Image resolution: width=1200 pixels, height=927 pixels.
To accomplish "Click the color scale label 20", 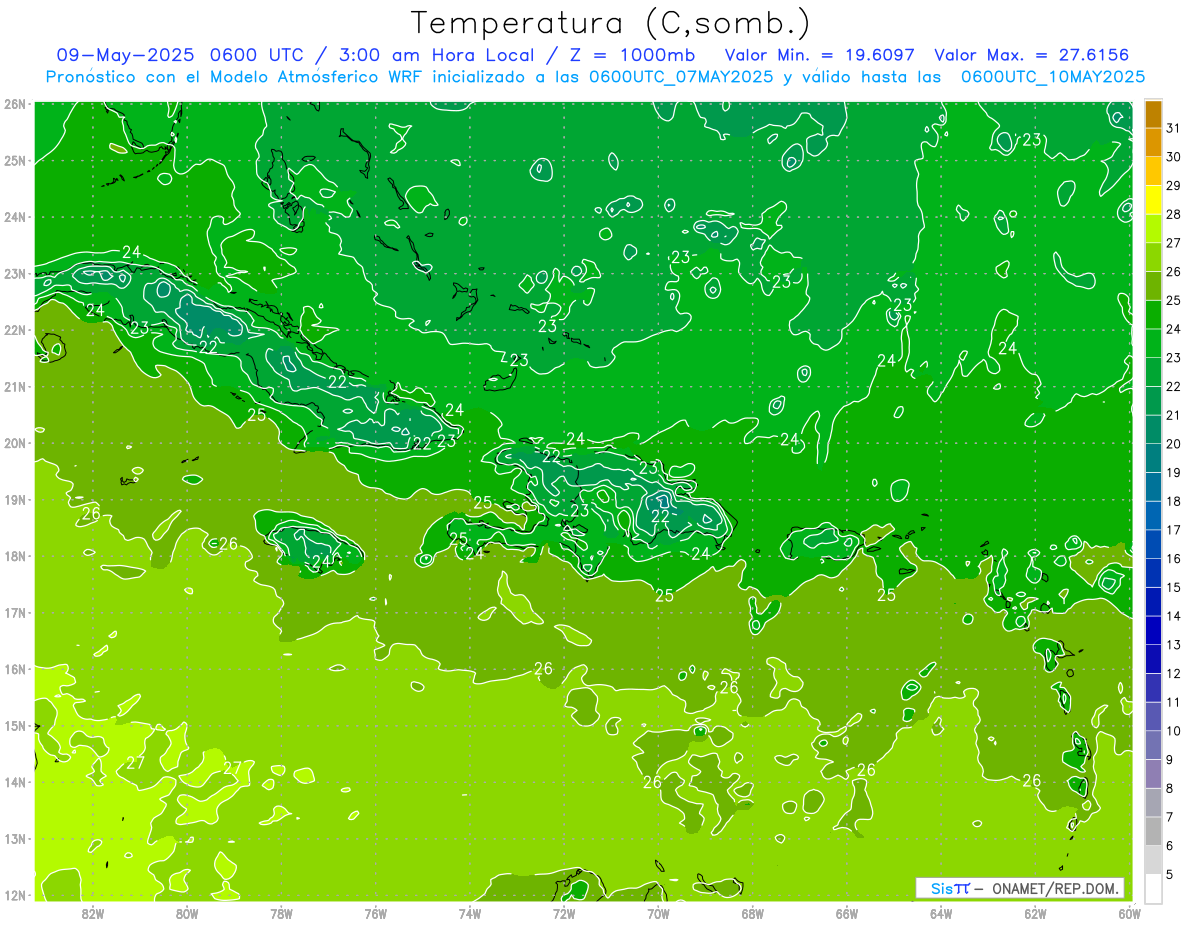I will (x=1173, y=444).
